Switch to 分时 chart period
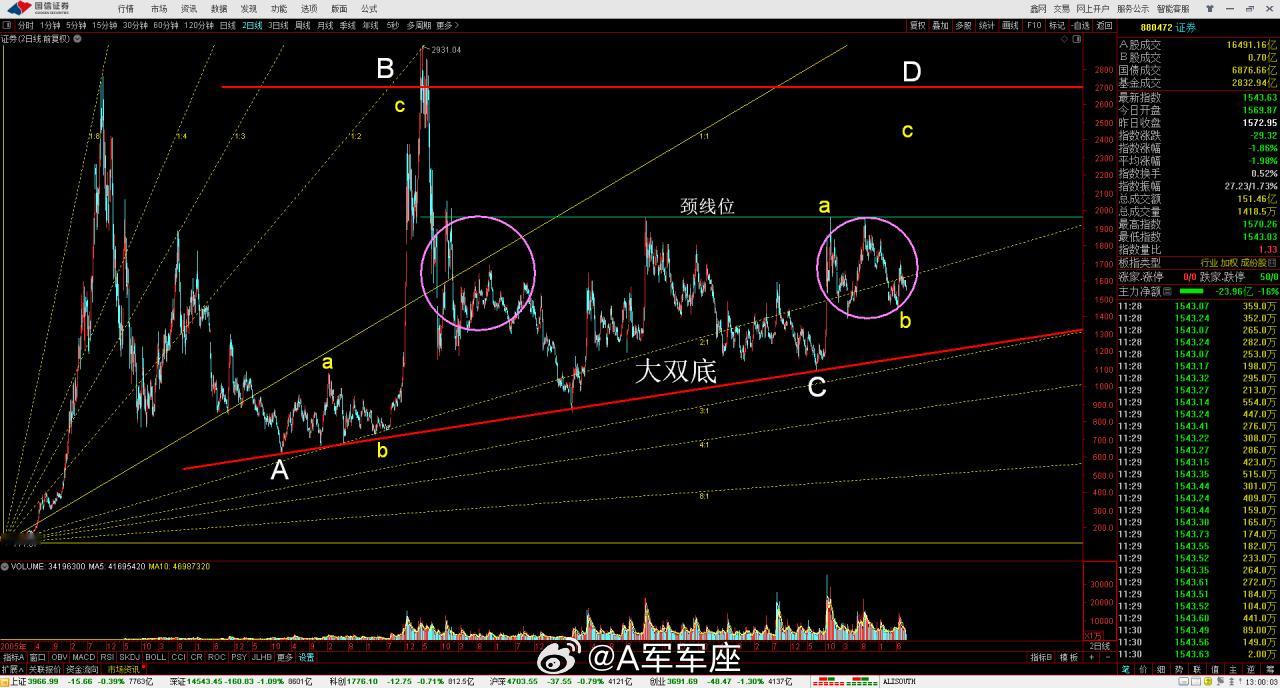Viewport: 1280px width, 688px height. [x=26, y=25]
